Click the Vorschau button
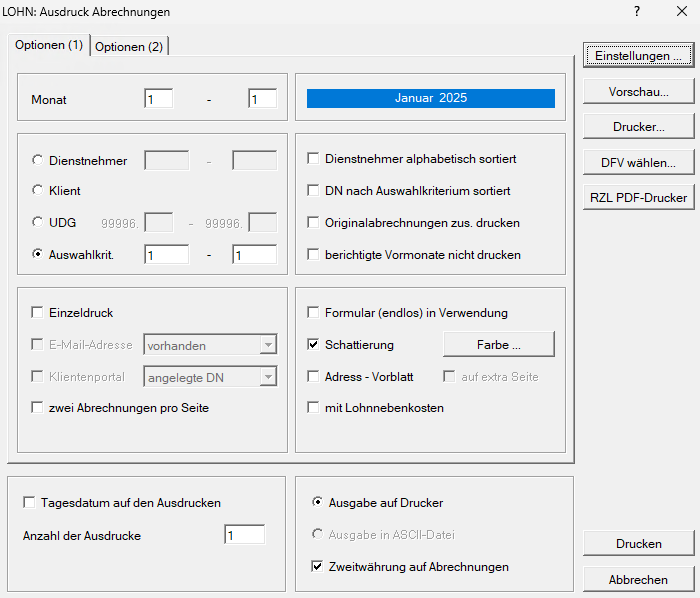 click(639, 92)
